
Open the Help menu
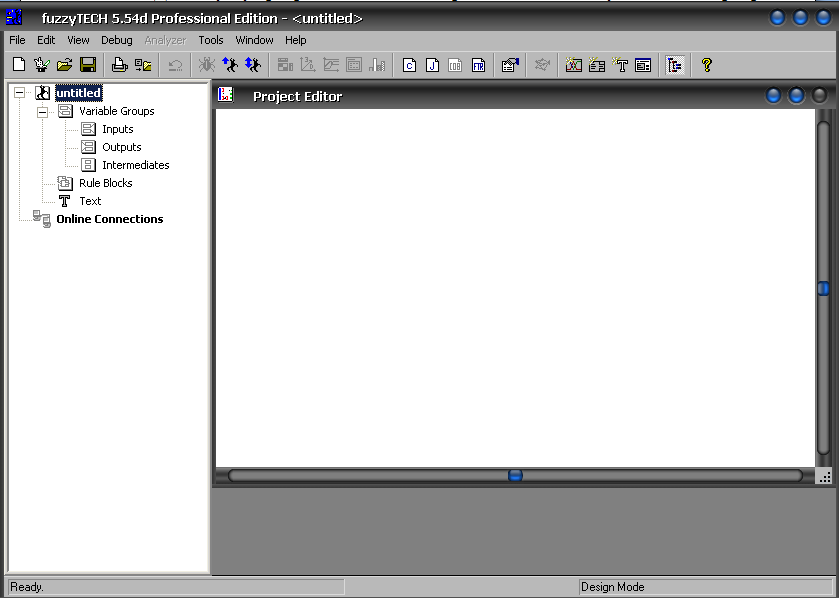(x=295, y=40)
